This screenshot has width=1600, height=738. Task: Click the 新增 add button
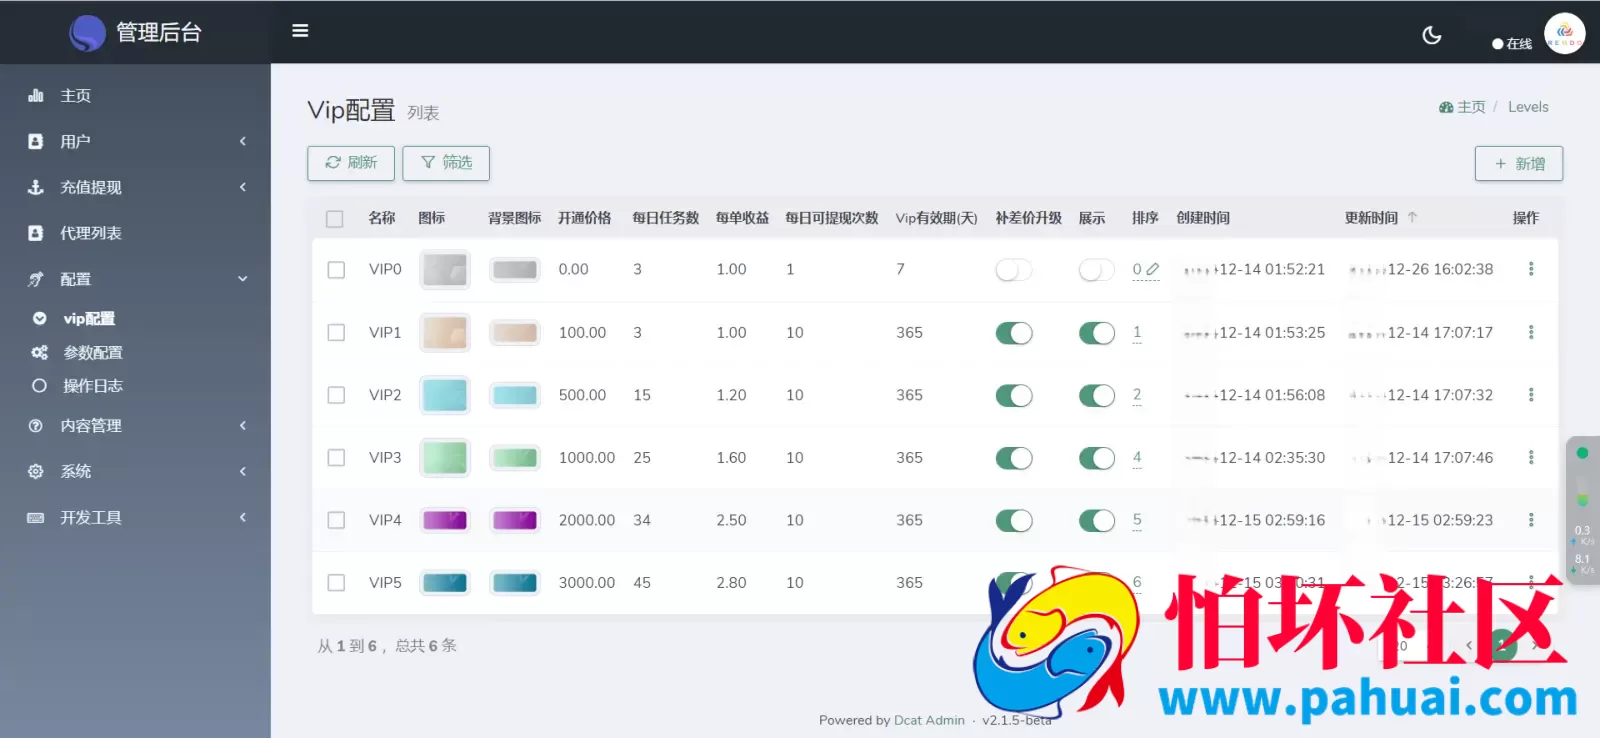[x=1519, y=164]
